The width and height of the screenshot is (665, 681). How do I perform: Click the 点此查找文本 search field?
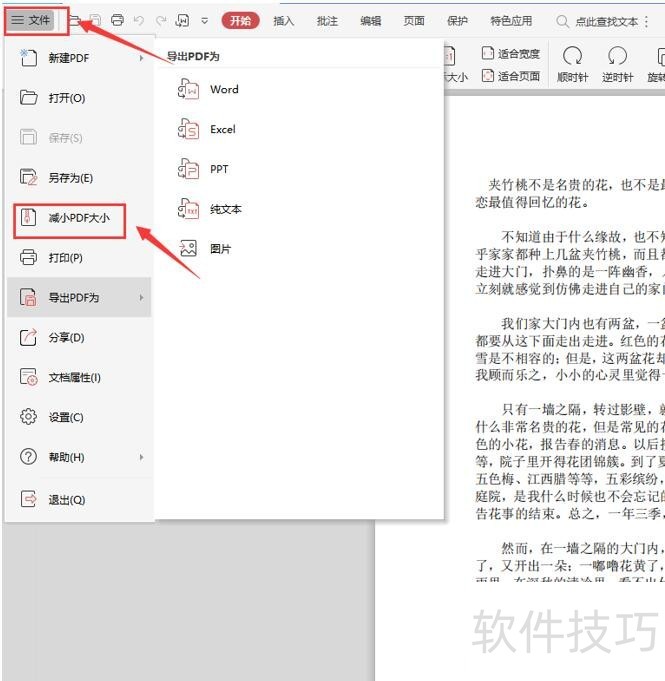click(597, 21)
